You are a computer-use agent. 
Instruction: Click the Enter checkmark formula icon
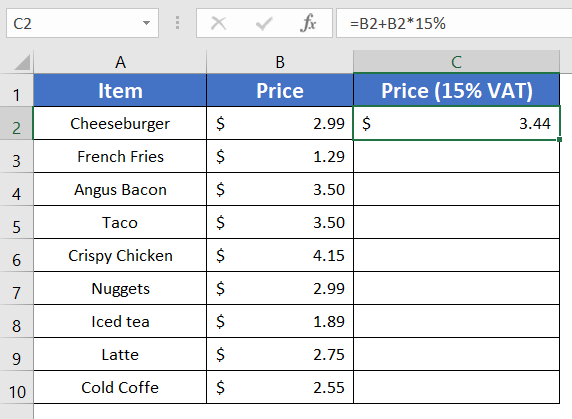264,24
